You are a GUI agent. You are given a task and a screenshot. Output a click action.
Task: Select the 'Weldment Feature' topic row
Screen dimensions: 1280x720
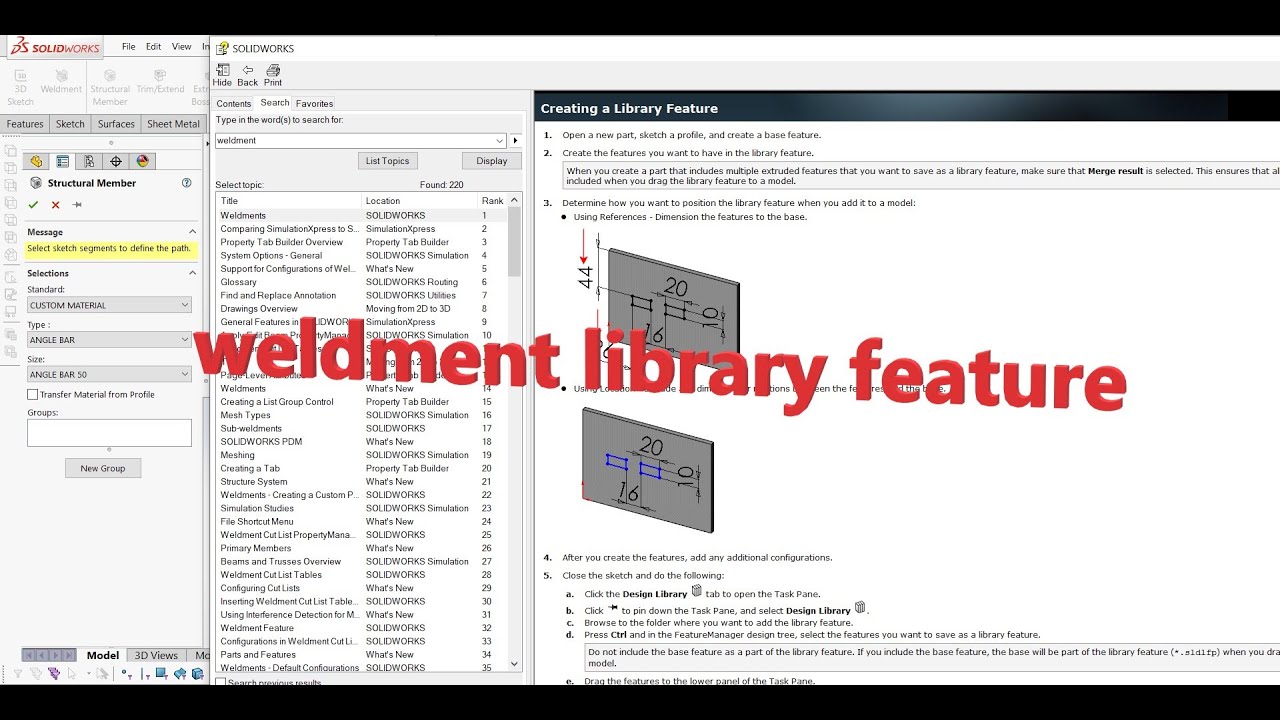point(362,628)
